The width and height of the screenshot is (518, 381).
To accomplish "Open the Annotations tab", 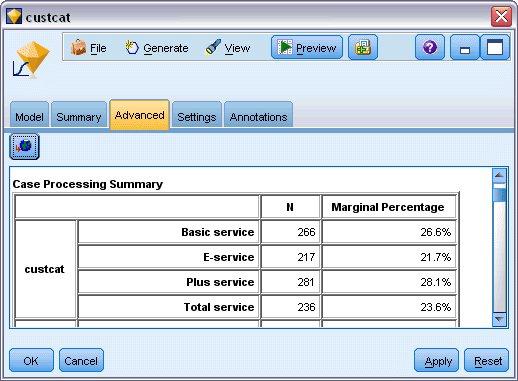I will tap(258, 115).
